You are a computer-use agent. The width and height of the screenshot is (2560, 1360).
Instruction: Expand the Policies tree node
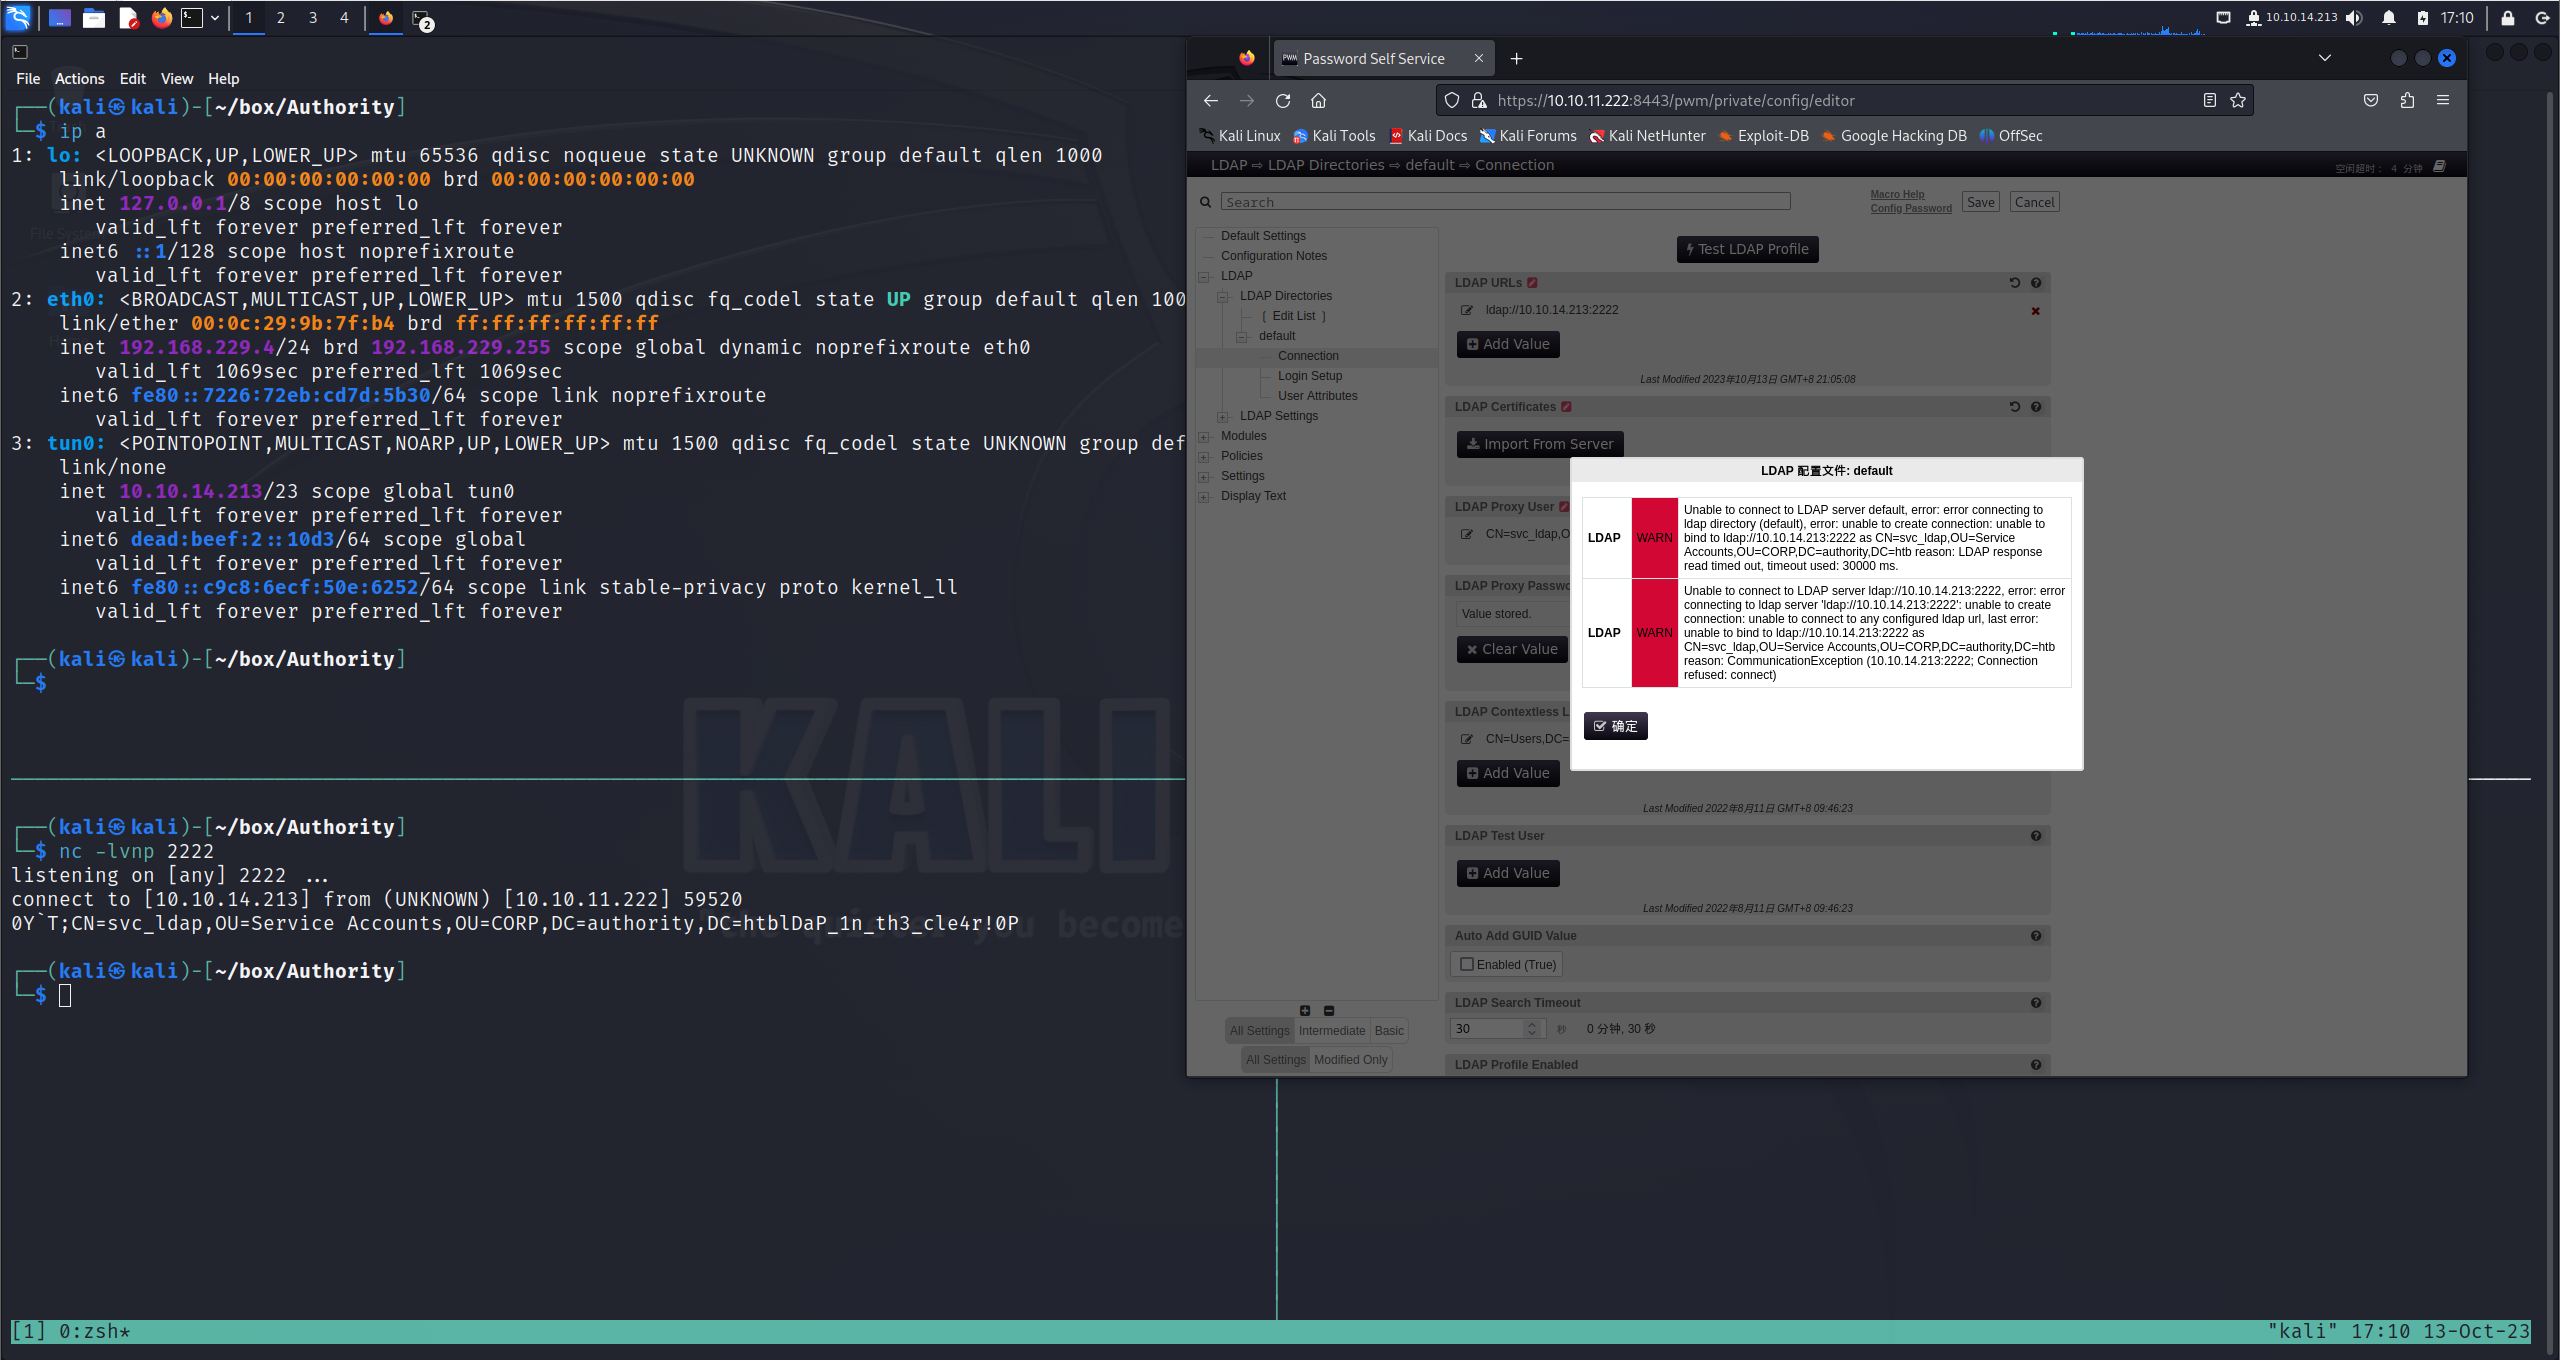click(1204, 457)
